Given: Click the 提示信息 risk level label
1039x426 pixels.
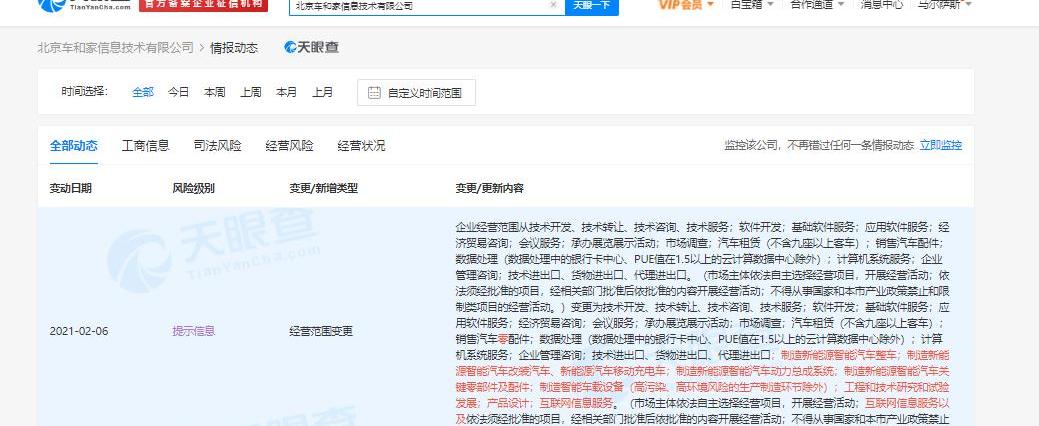Looking at the screenshot, I should (x=193, y=331).
